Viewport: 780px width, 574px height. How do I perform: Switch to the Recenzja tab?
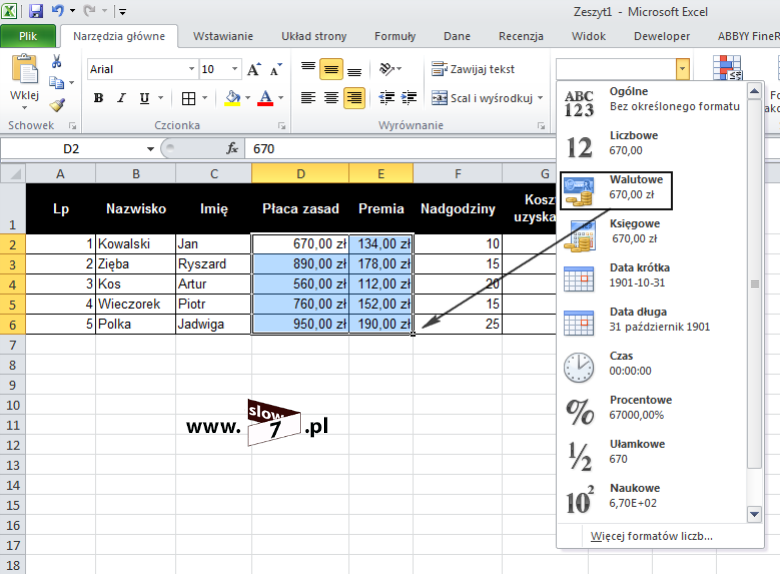(x=521, y=36)
